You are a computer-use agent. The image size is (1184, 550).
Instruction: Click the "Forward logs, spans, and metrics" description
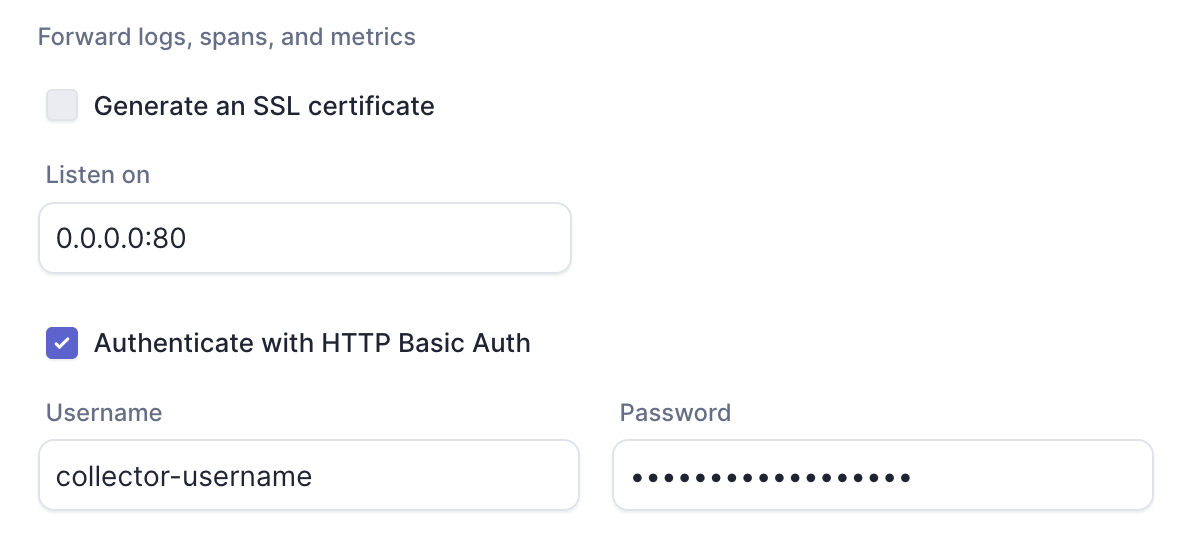point(226,37)
